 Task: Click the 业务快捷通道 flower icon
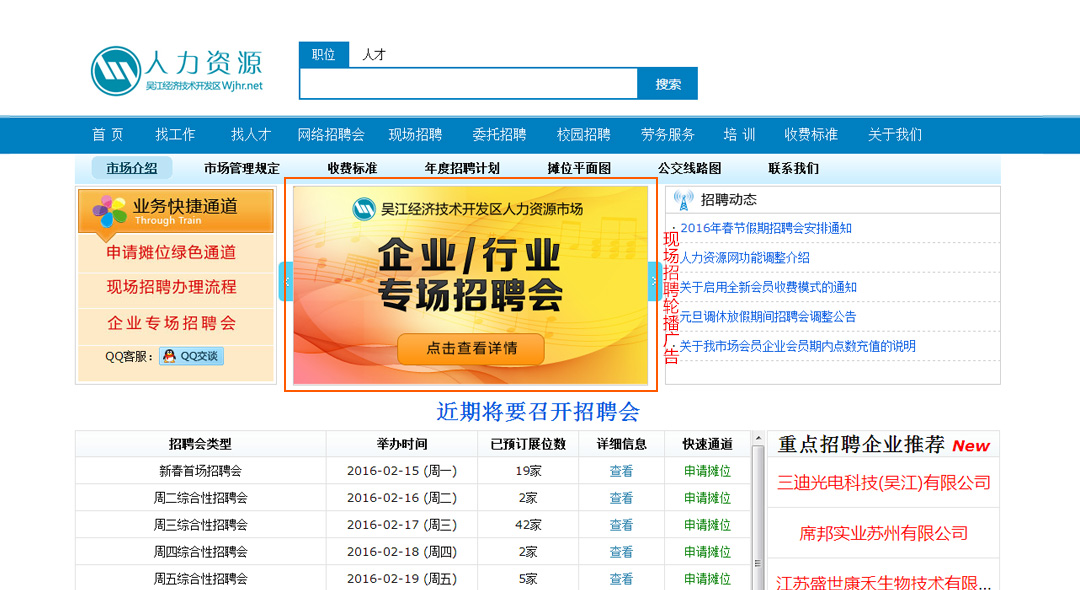click(x=110, y=211)
